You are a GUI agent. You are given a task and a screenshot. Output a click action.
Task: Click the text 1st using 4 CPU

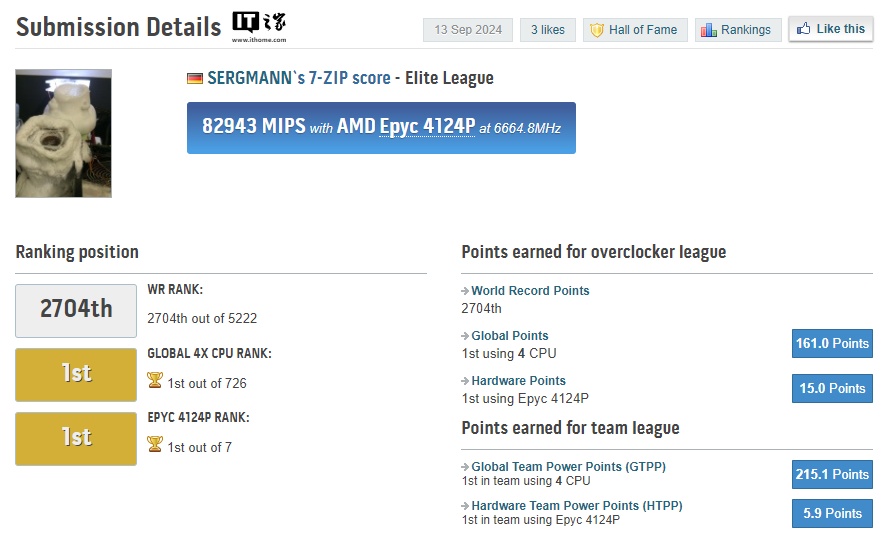[509, 353]
